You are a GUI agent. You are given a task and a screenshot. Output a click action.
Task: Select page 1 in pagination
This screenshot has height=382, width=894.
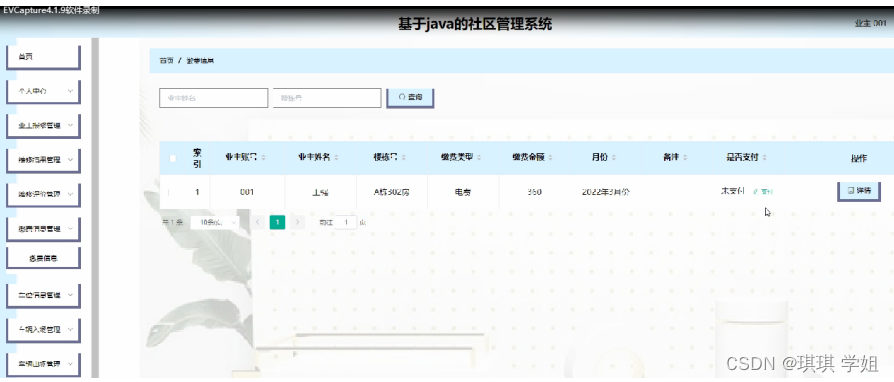[277, 222]
